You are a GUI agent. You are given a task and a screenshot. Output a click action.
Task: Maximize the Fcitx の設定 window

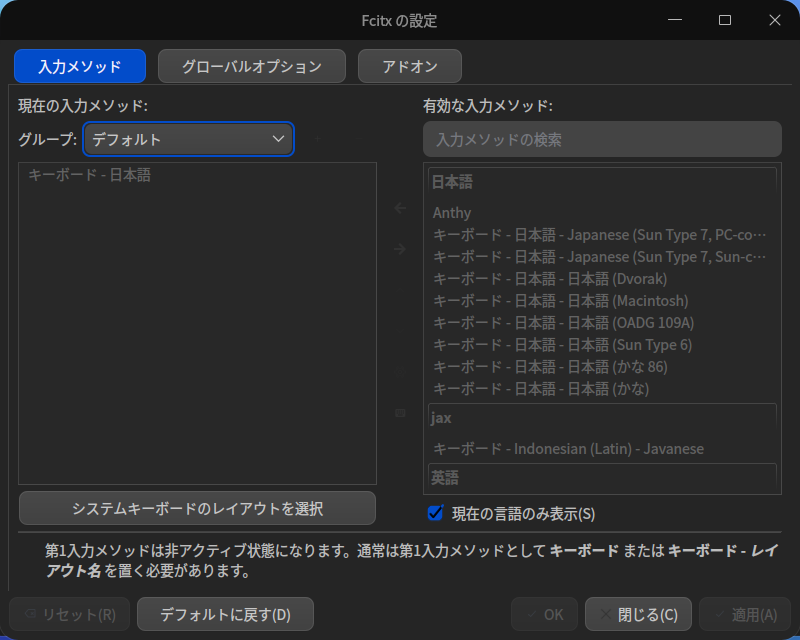click(724, 20)
